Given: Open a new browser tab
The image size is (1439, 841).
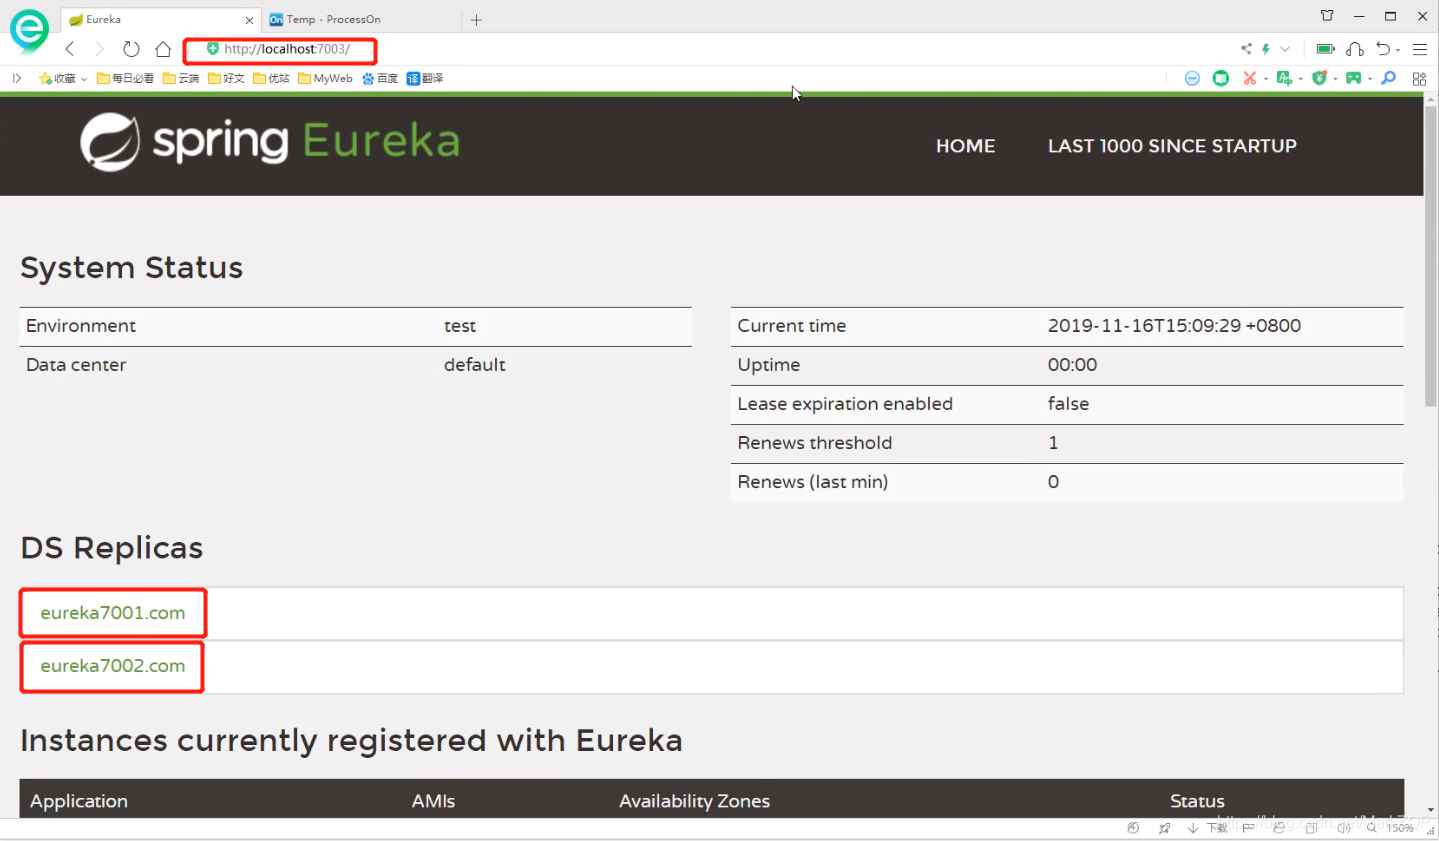Looking at the screenshot, I should [x=476, y=20].
